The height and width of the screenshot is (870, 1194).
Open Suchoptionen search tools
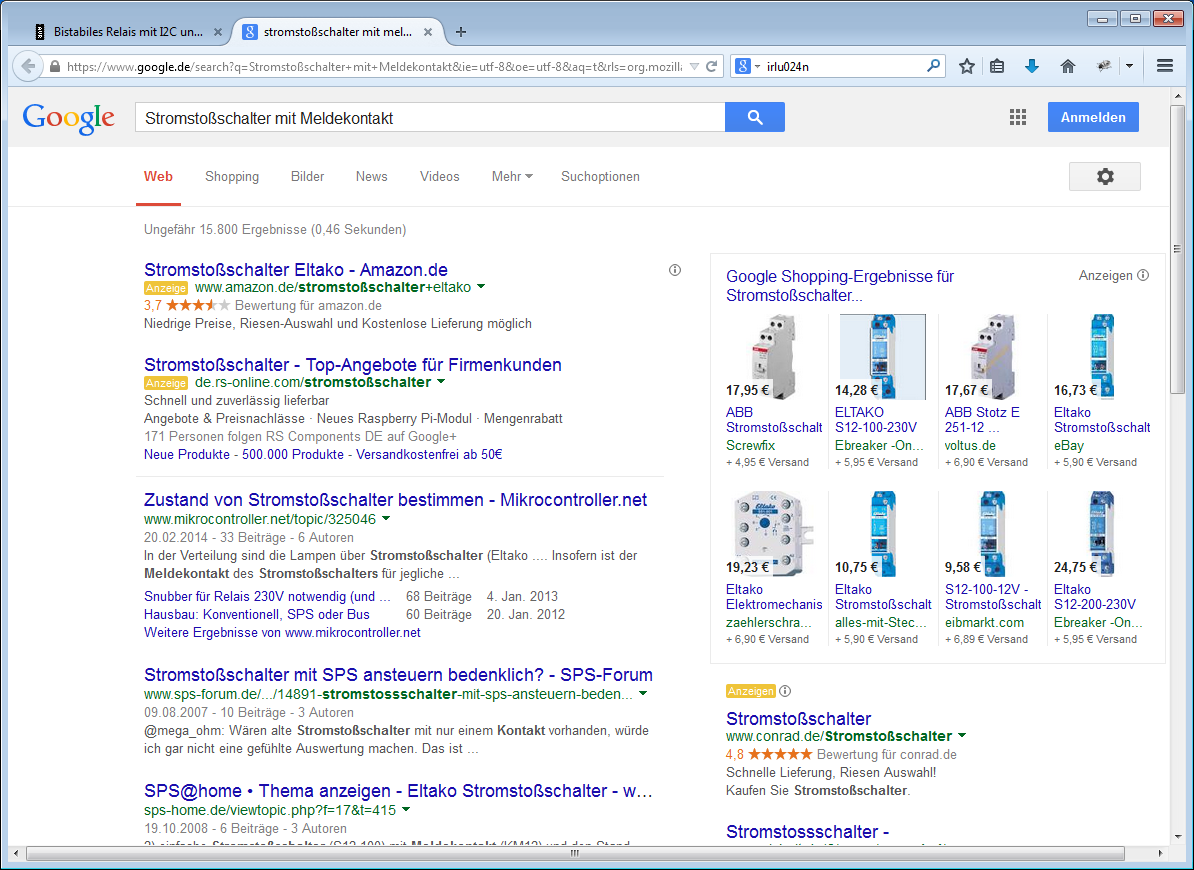[x=600, y=177]
